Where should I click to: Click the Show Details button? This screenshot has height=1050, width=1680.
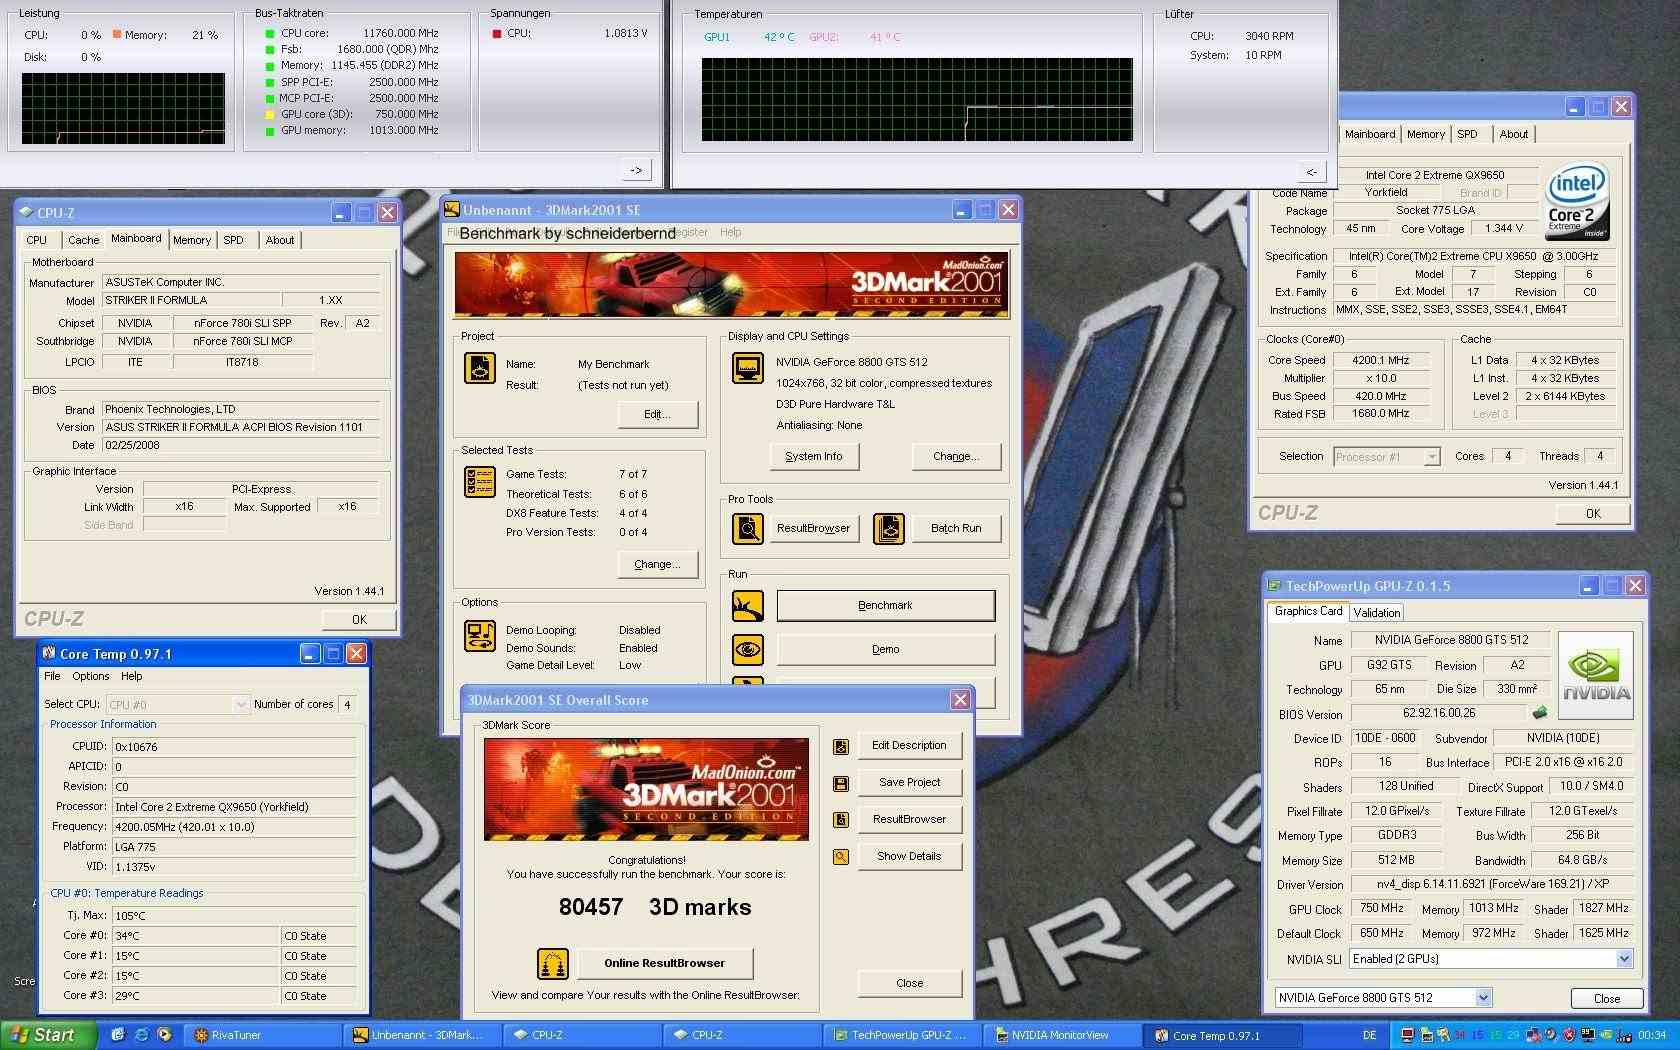(x=909, y=857)
